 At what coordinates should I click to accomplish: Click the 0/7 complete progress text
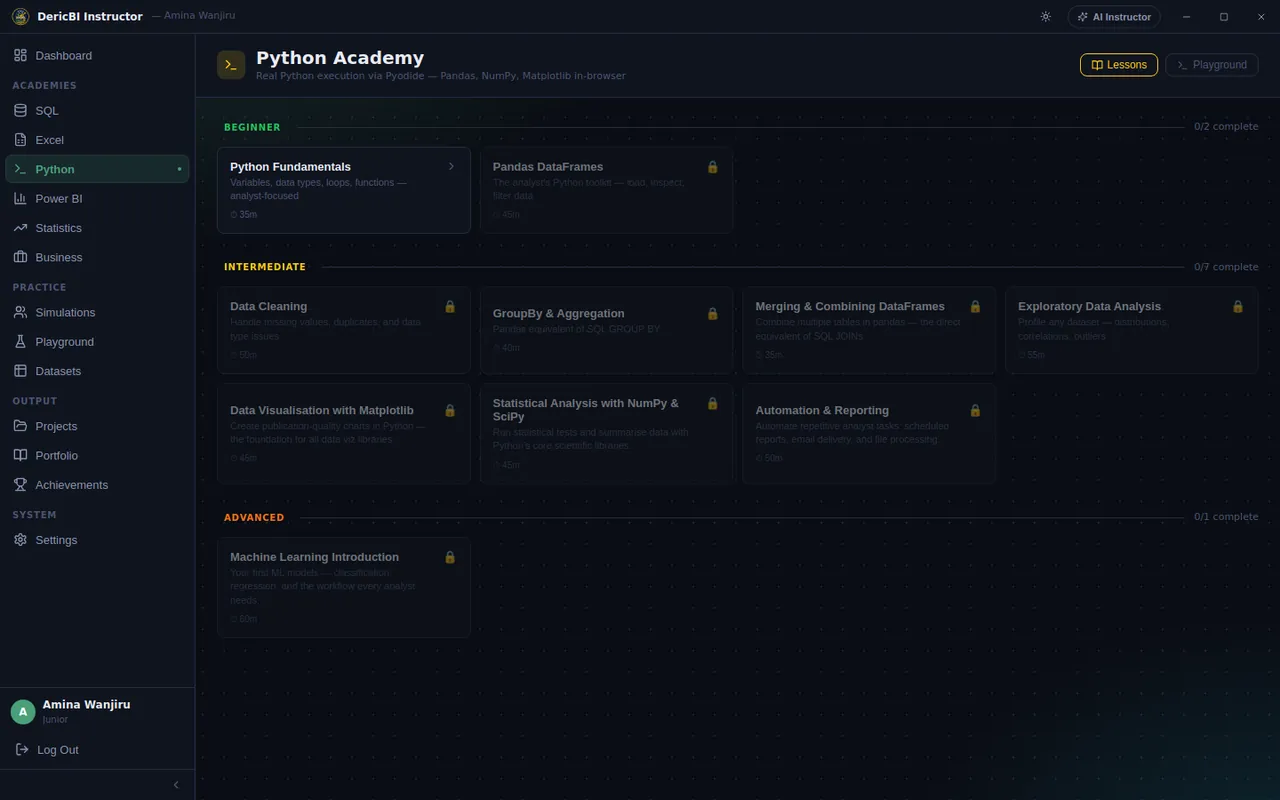(x=1226, y=267)
